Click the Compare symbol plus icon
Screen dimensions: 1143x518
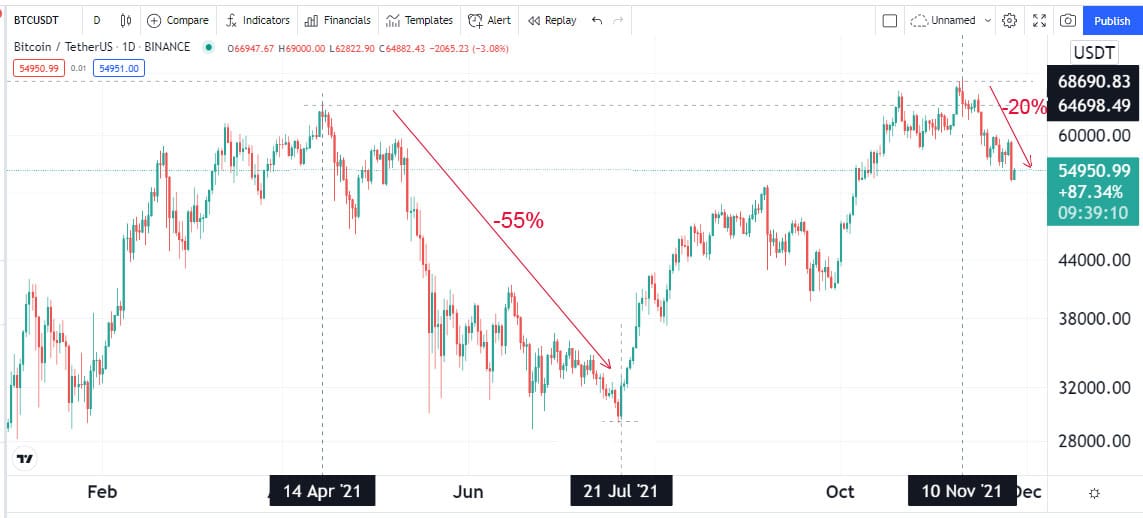(154, 20)
